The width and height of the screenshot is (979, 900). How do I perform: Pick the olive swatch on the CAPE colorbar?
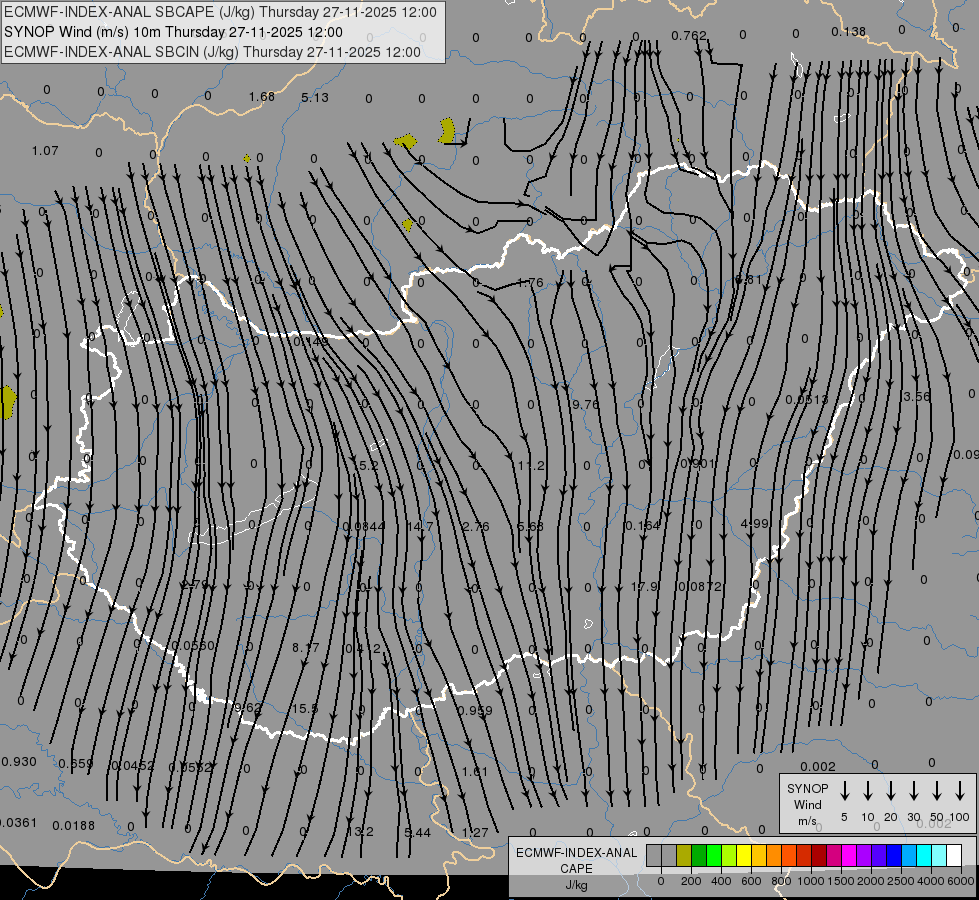coord(684,855)
